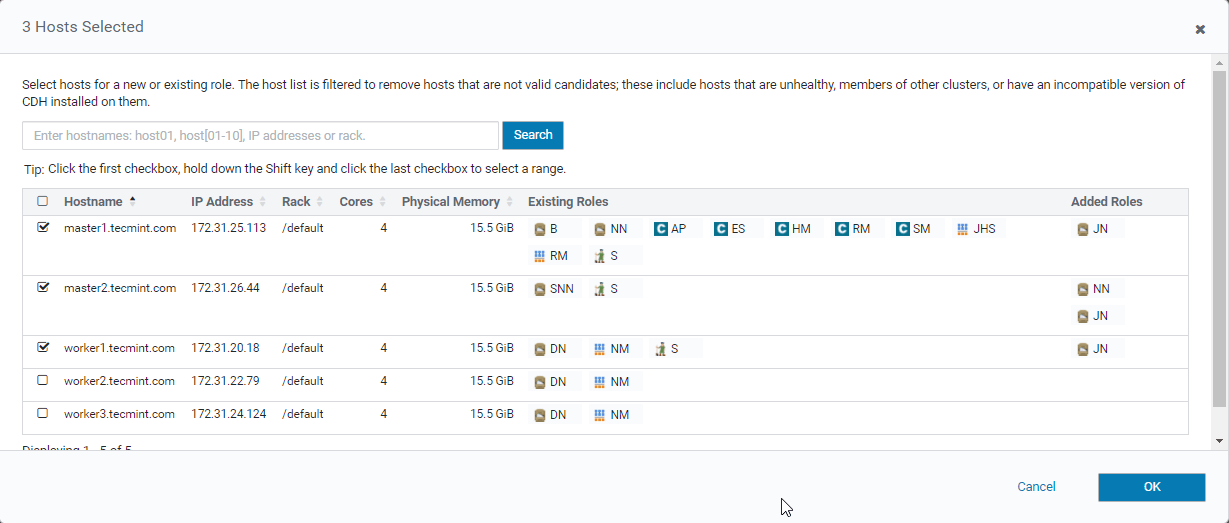The height and width of the screenshot is (523, 1229).
Task: Click the JHS role icon on master1
Action: [963, 229]
